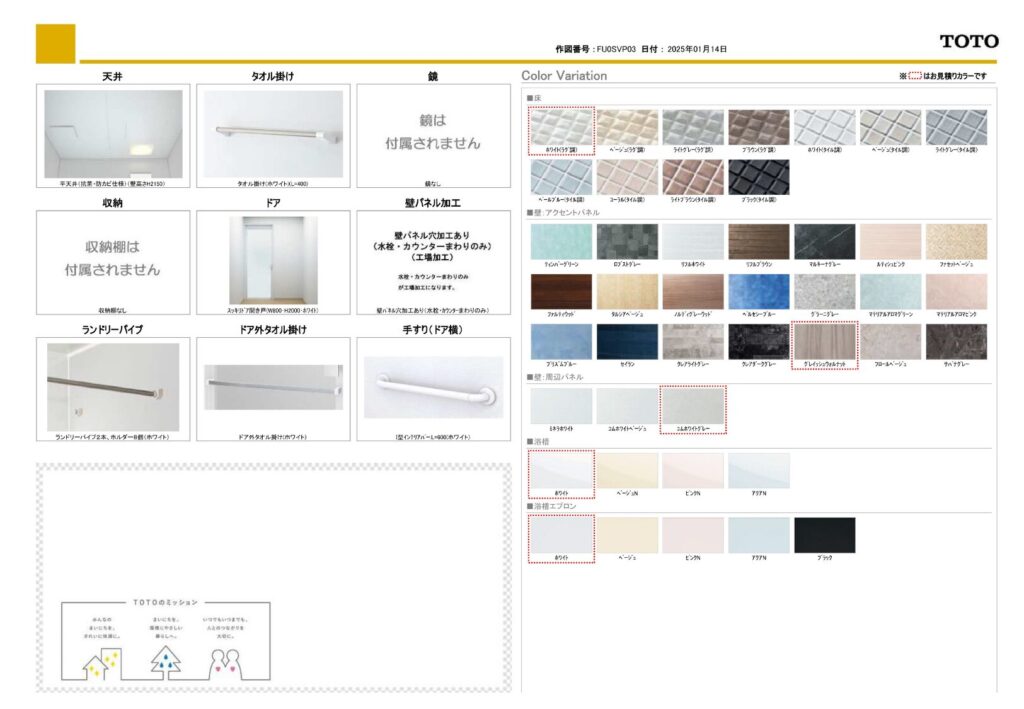Screen dimensions: 1024x709
Task: Select the タオル掛け towel bar photo
Action: (273, 134)
